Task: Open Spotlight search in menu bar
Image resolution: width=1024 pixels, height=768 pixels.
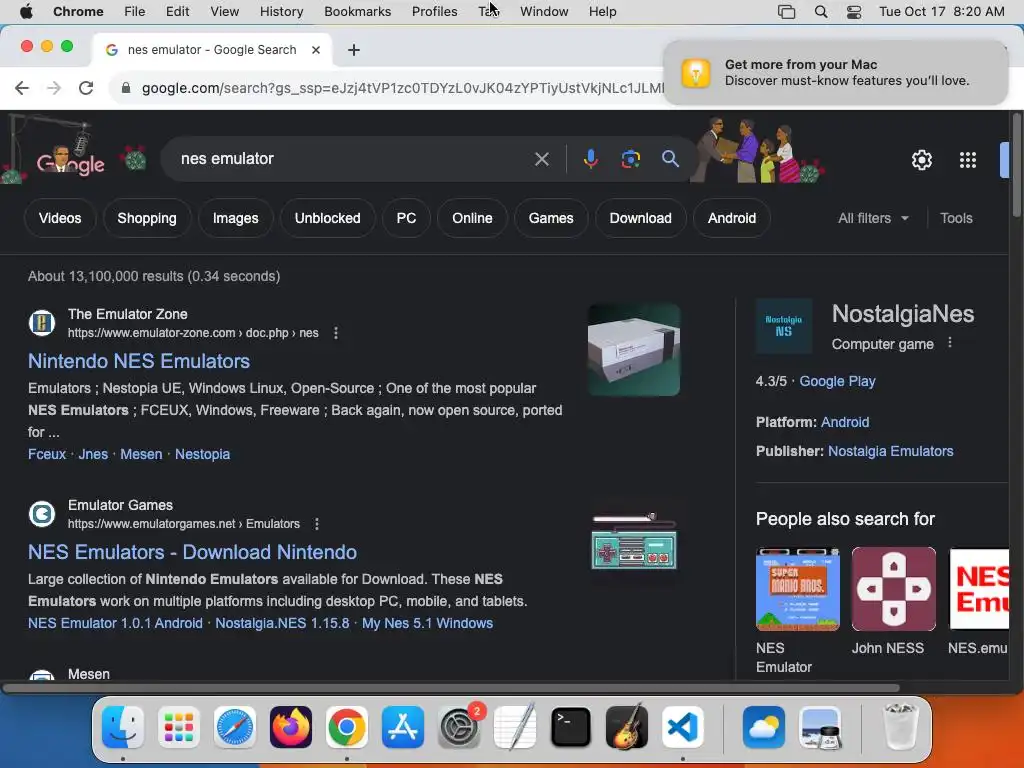Action: (821, 12)
